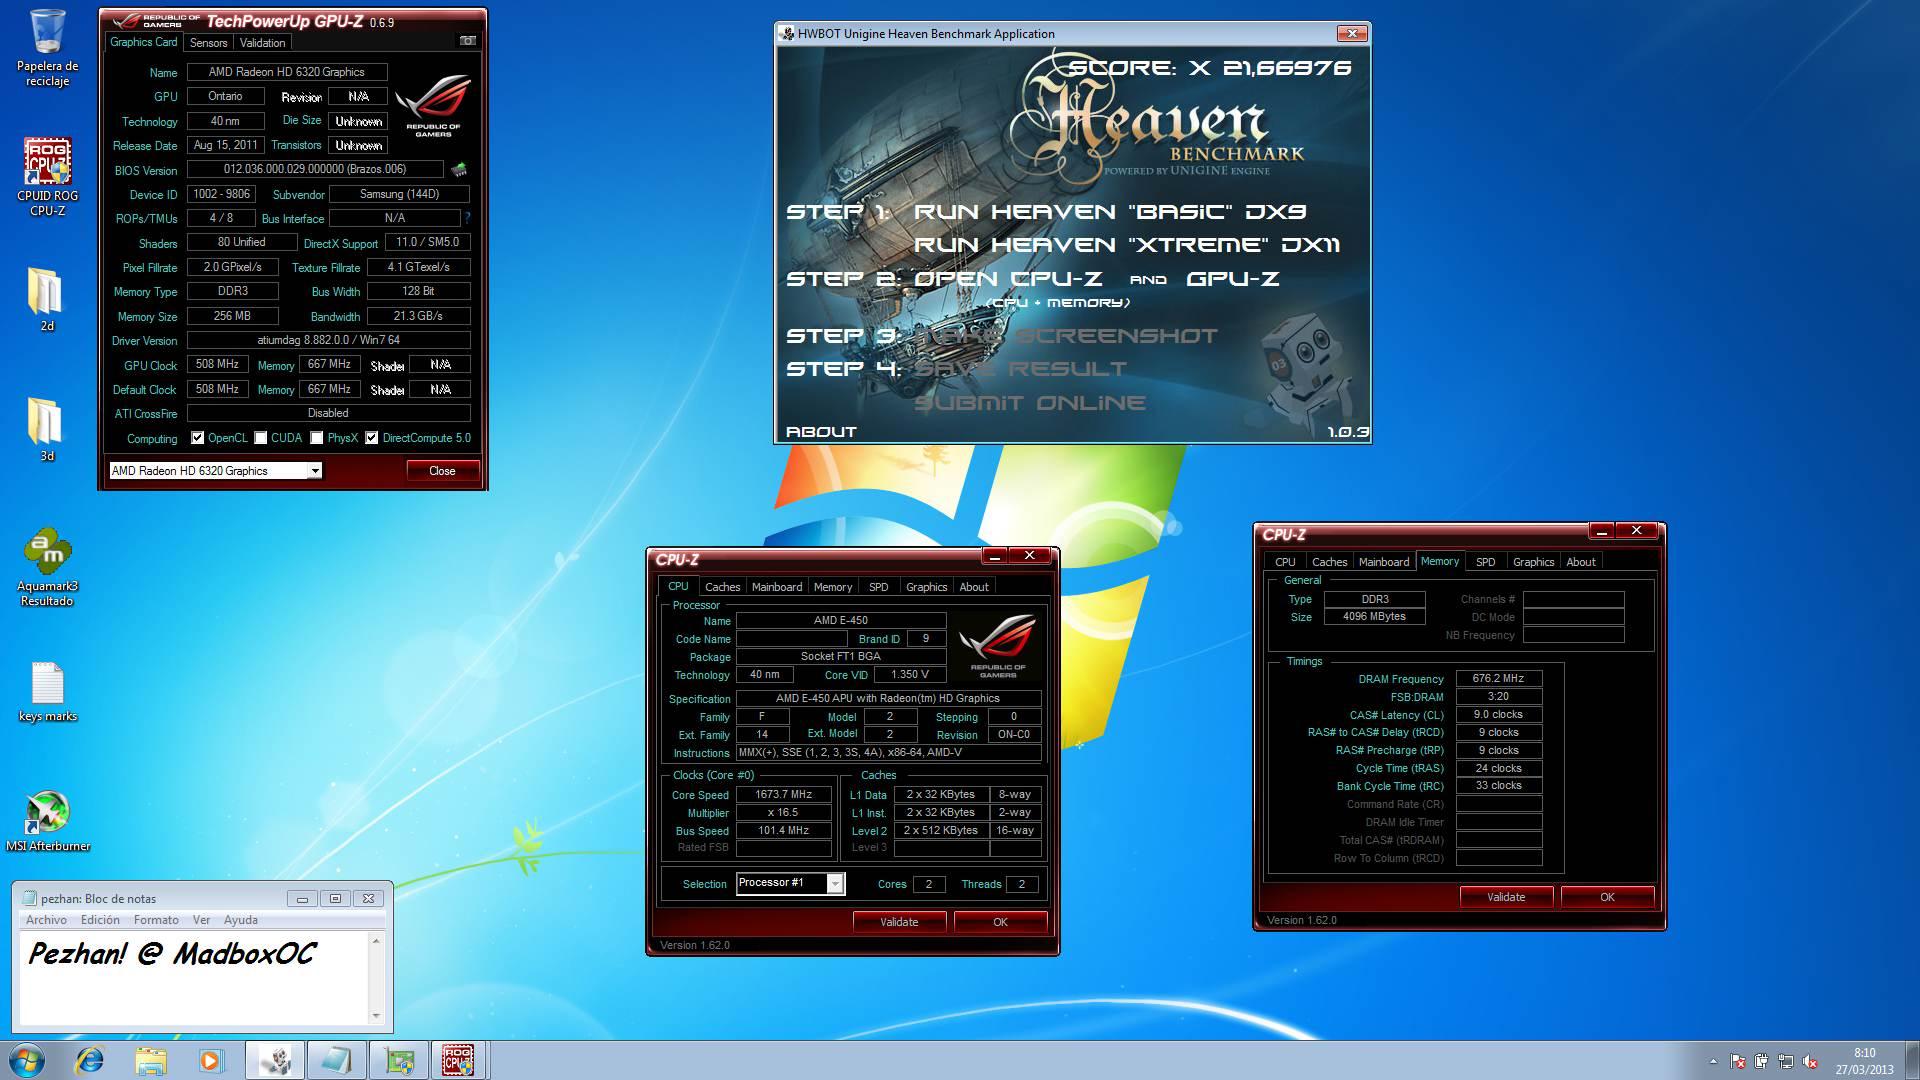Click Validate in the CPU-Z CPU window

[x=899, y=922]
